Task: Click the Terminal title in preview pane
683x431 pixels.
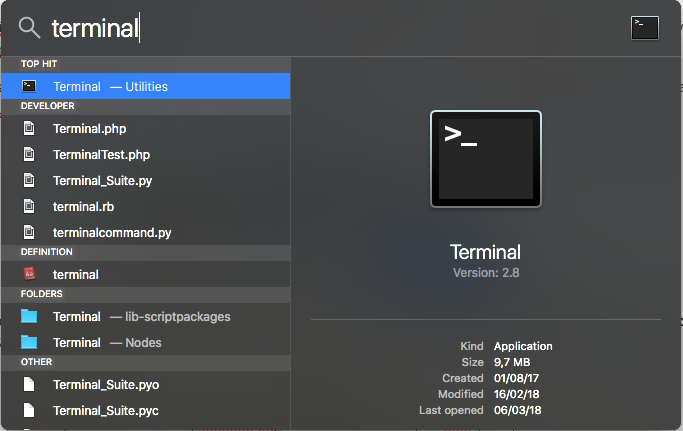Action: [x=485, y=252]
